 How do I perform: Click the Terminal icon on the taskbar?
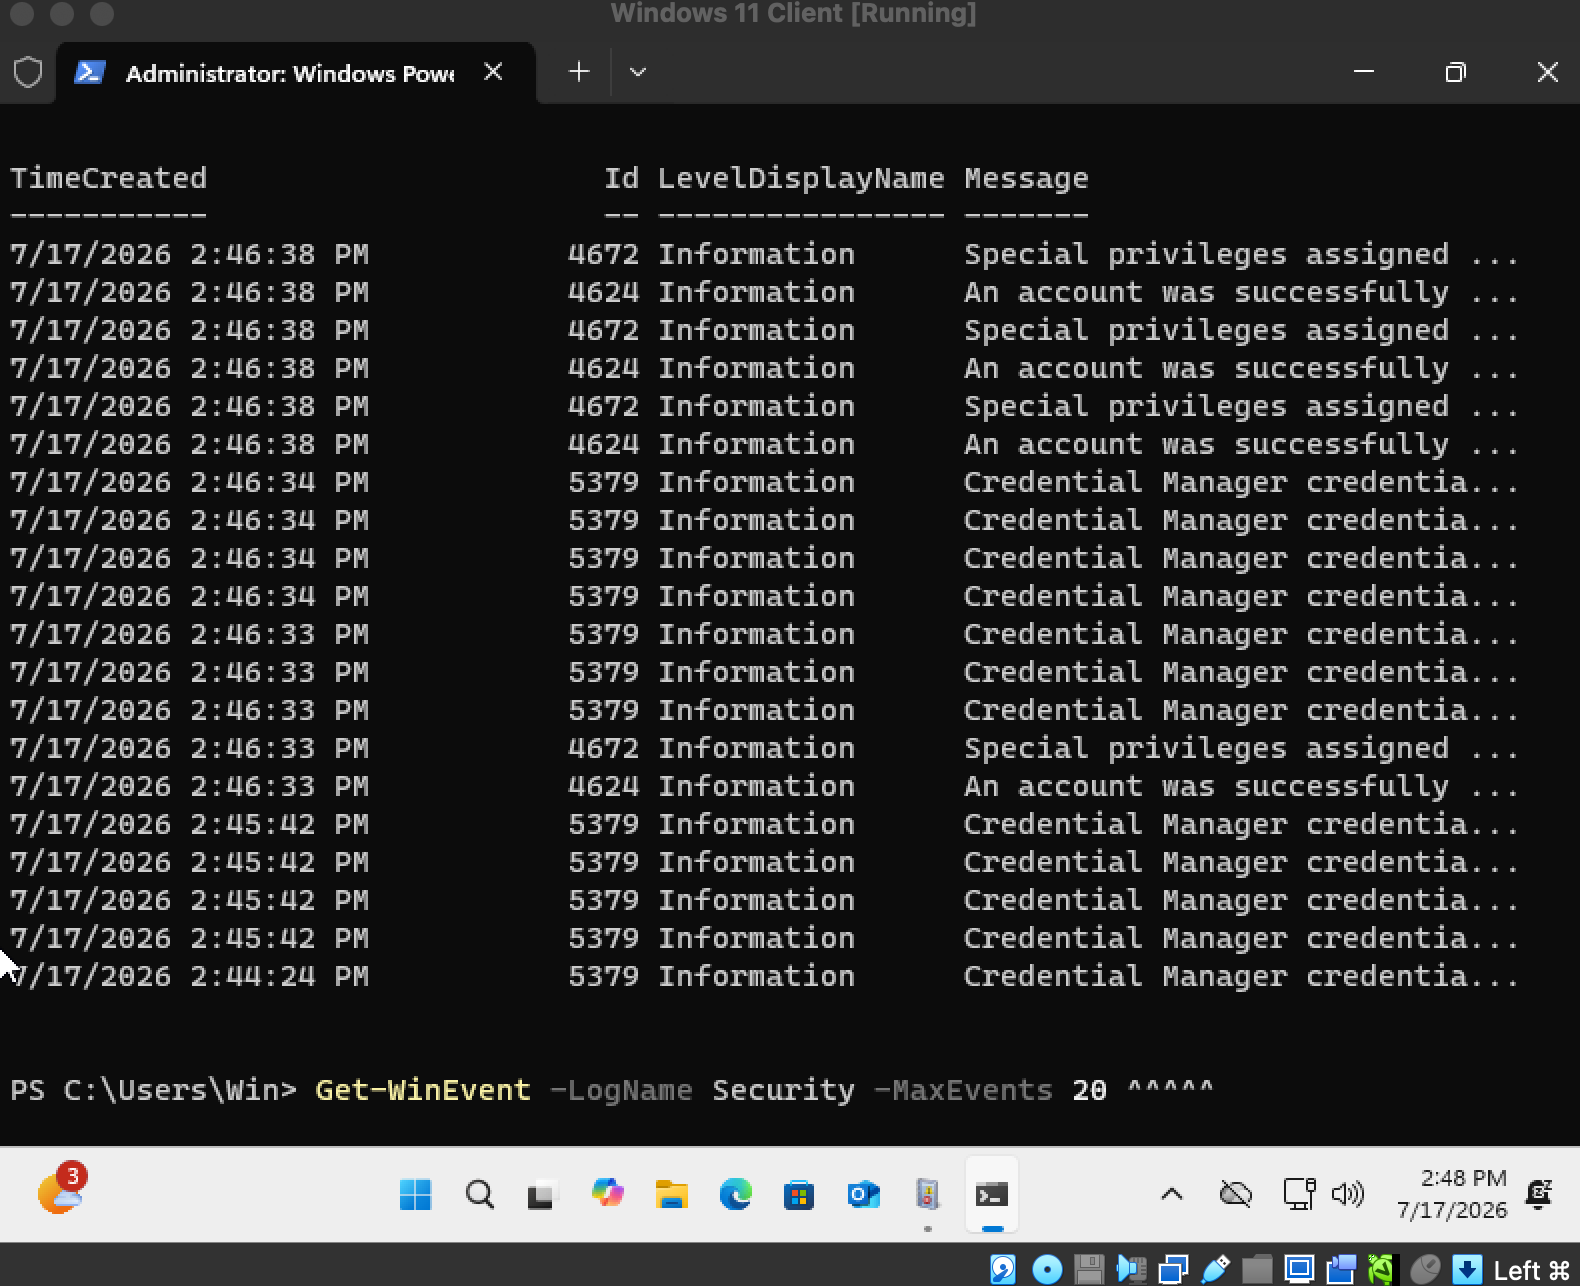pos(991,1194)
